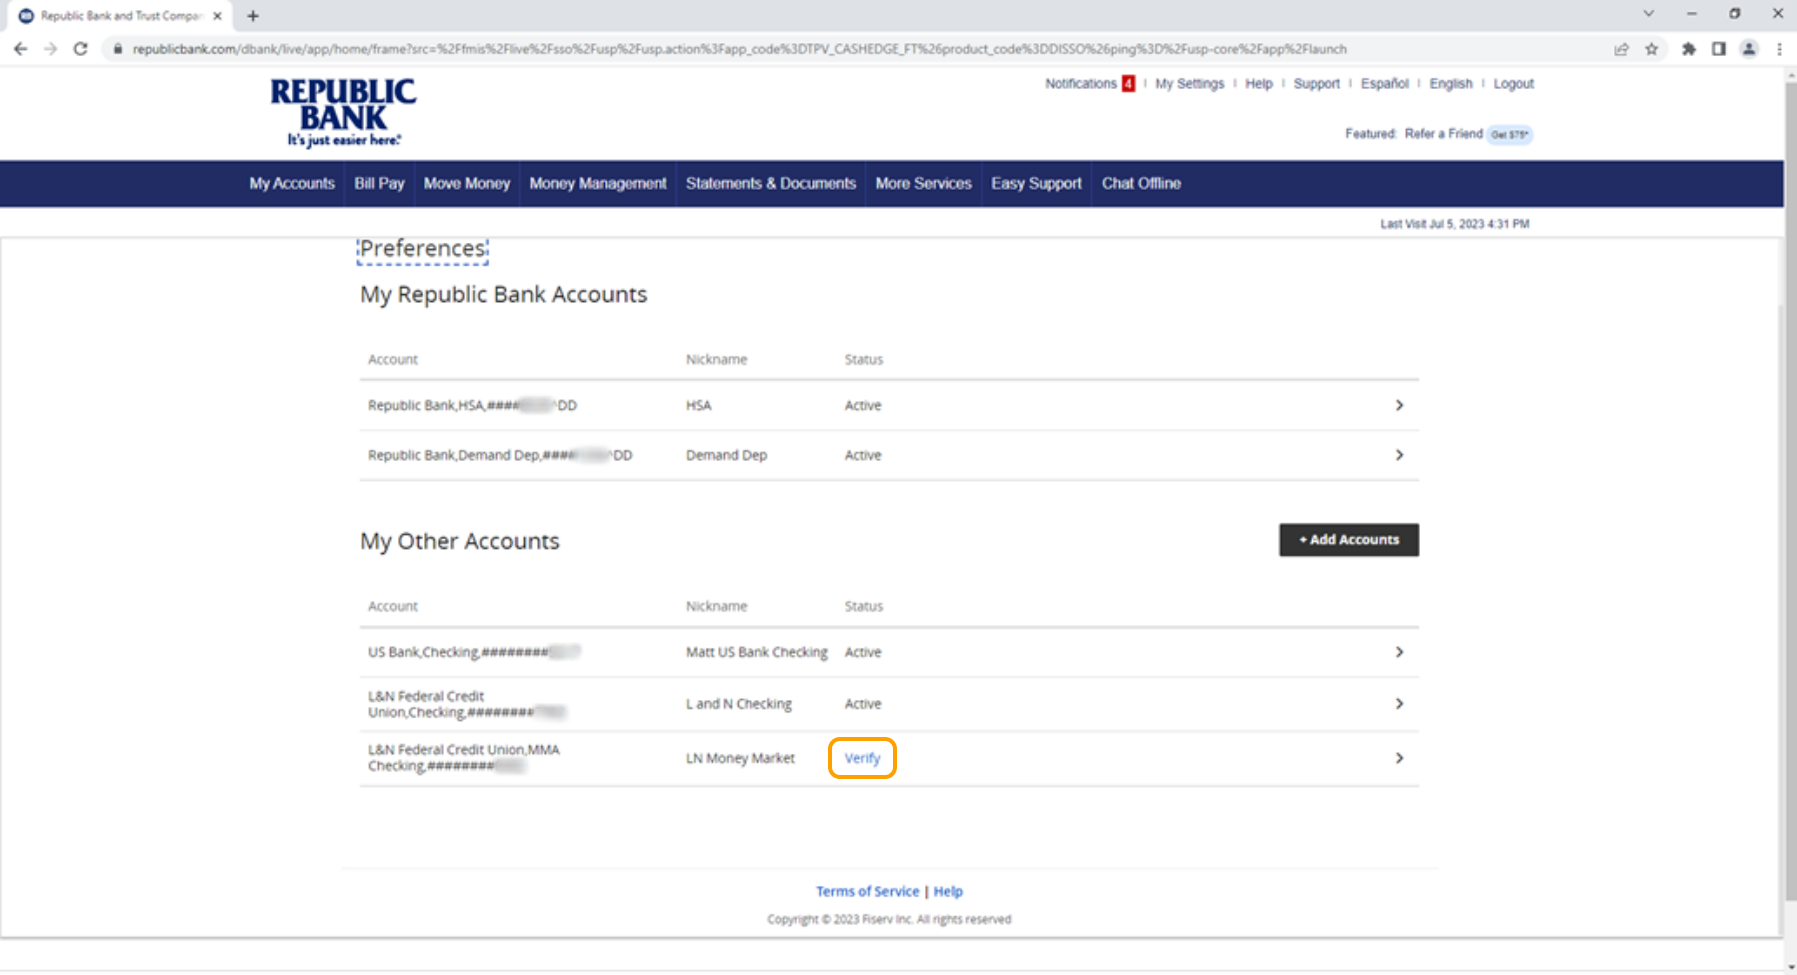
Task: Toggle the browser side panel icon
Action: coord(1719,49)
